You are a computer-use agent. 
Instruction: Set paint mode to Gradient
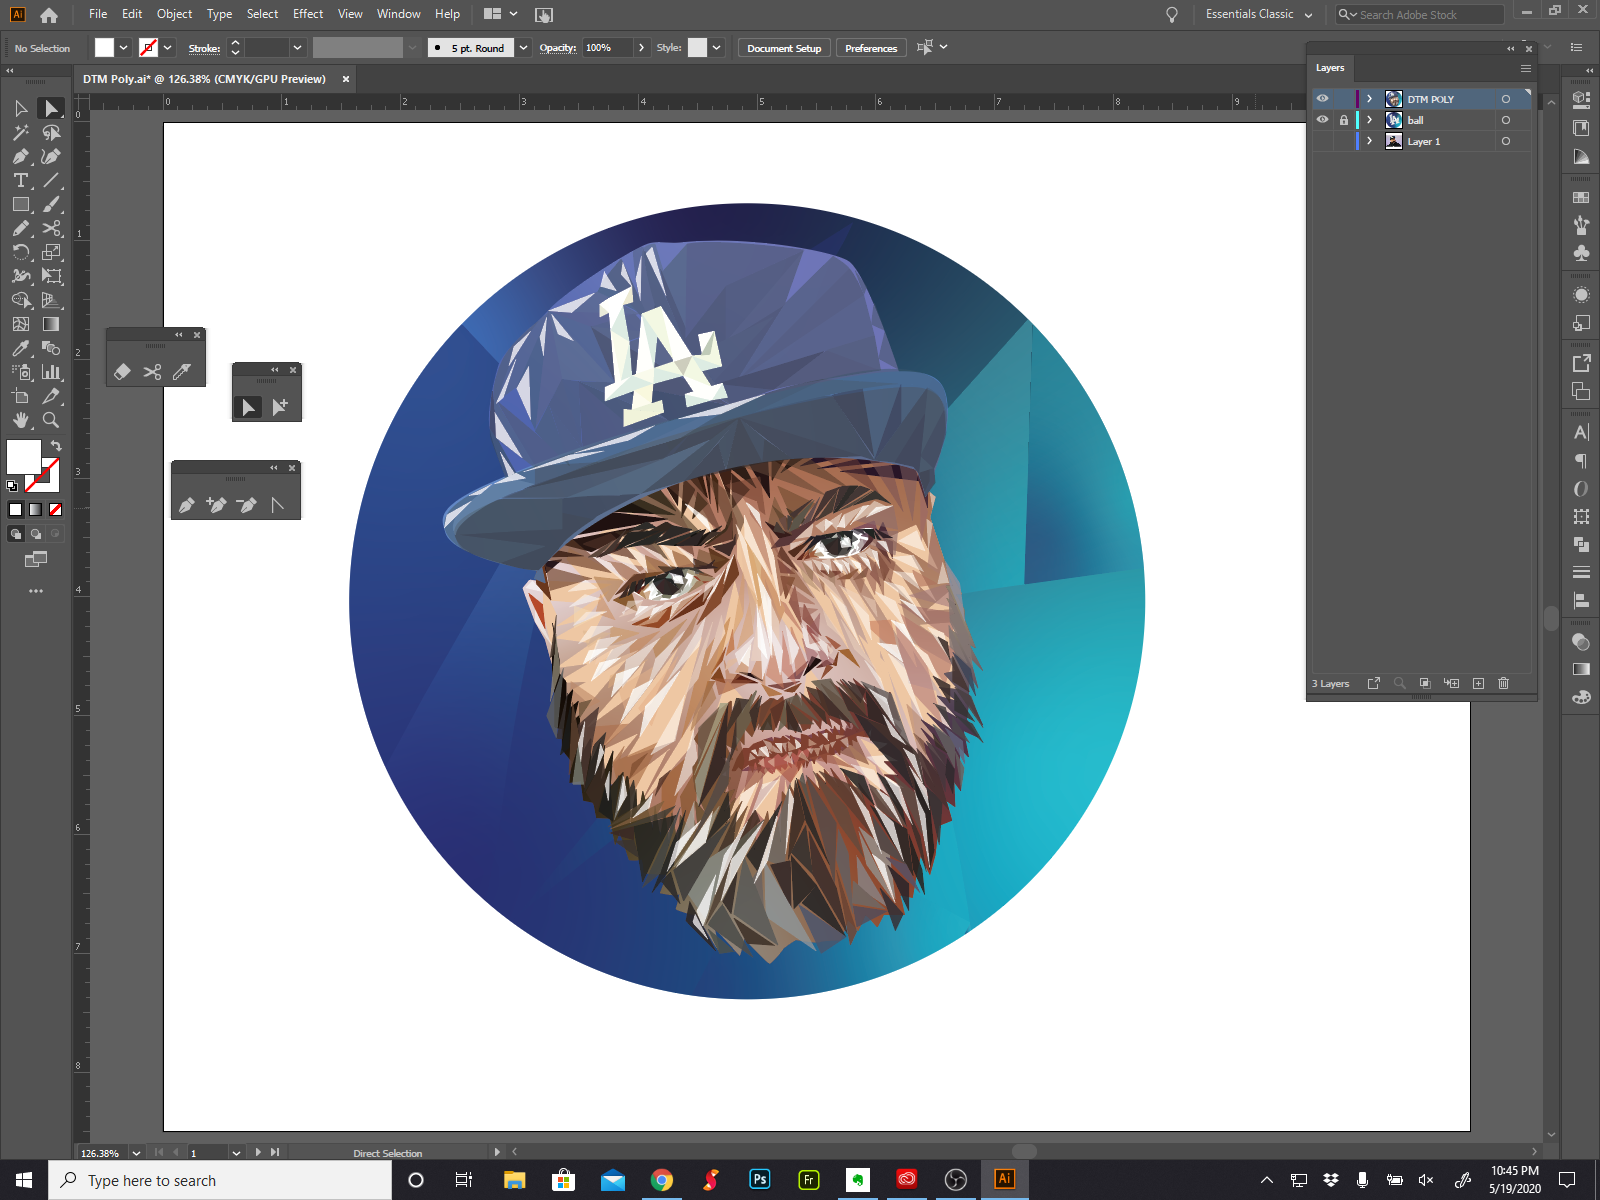click(35, 509)
